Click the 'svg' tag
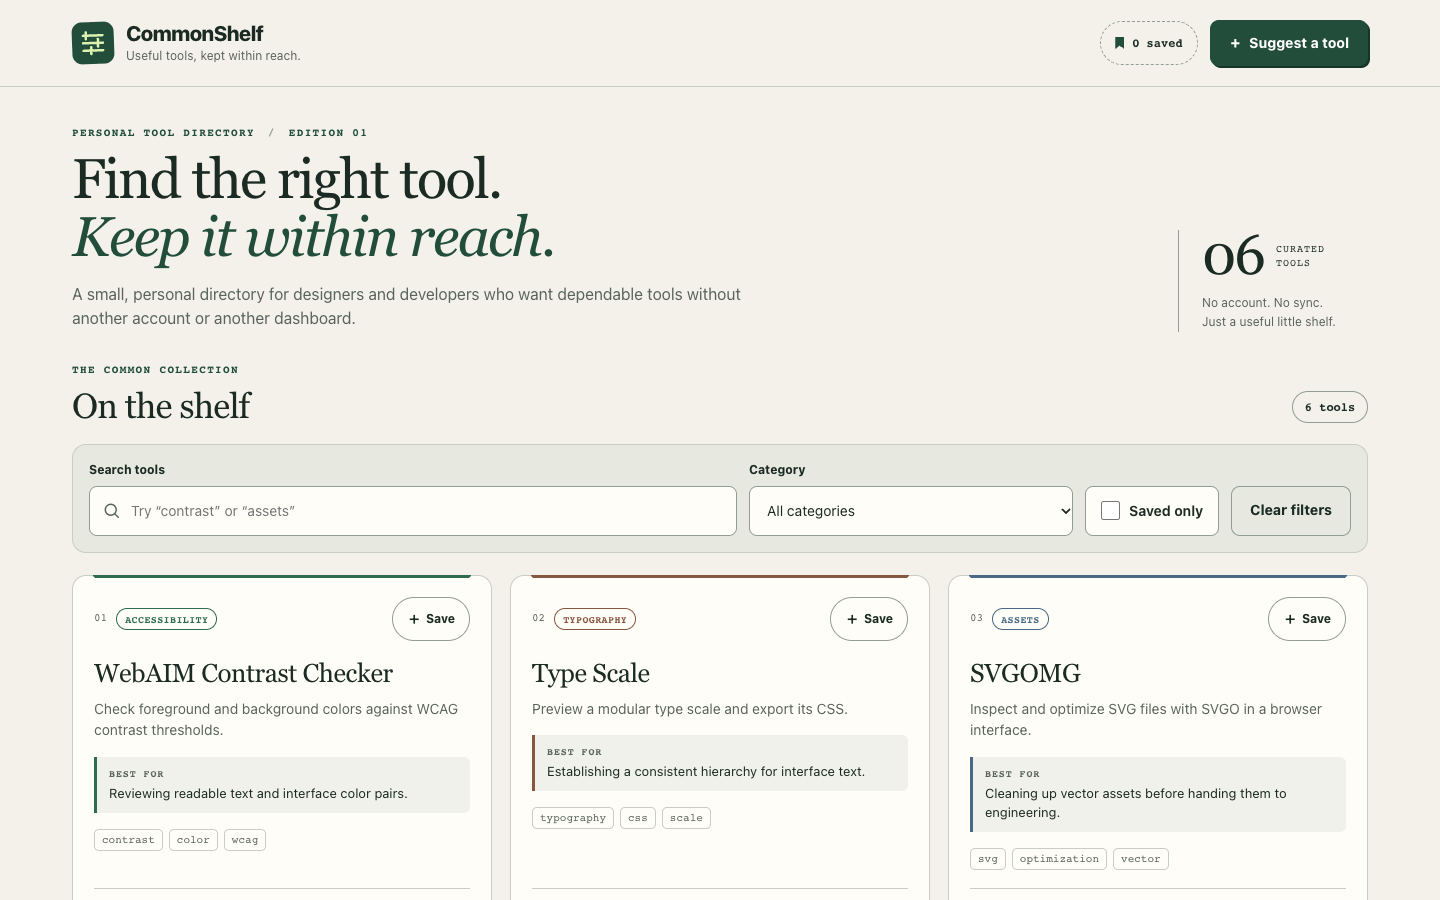 point(988,859)
